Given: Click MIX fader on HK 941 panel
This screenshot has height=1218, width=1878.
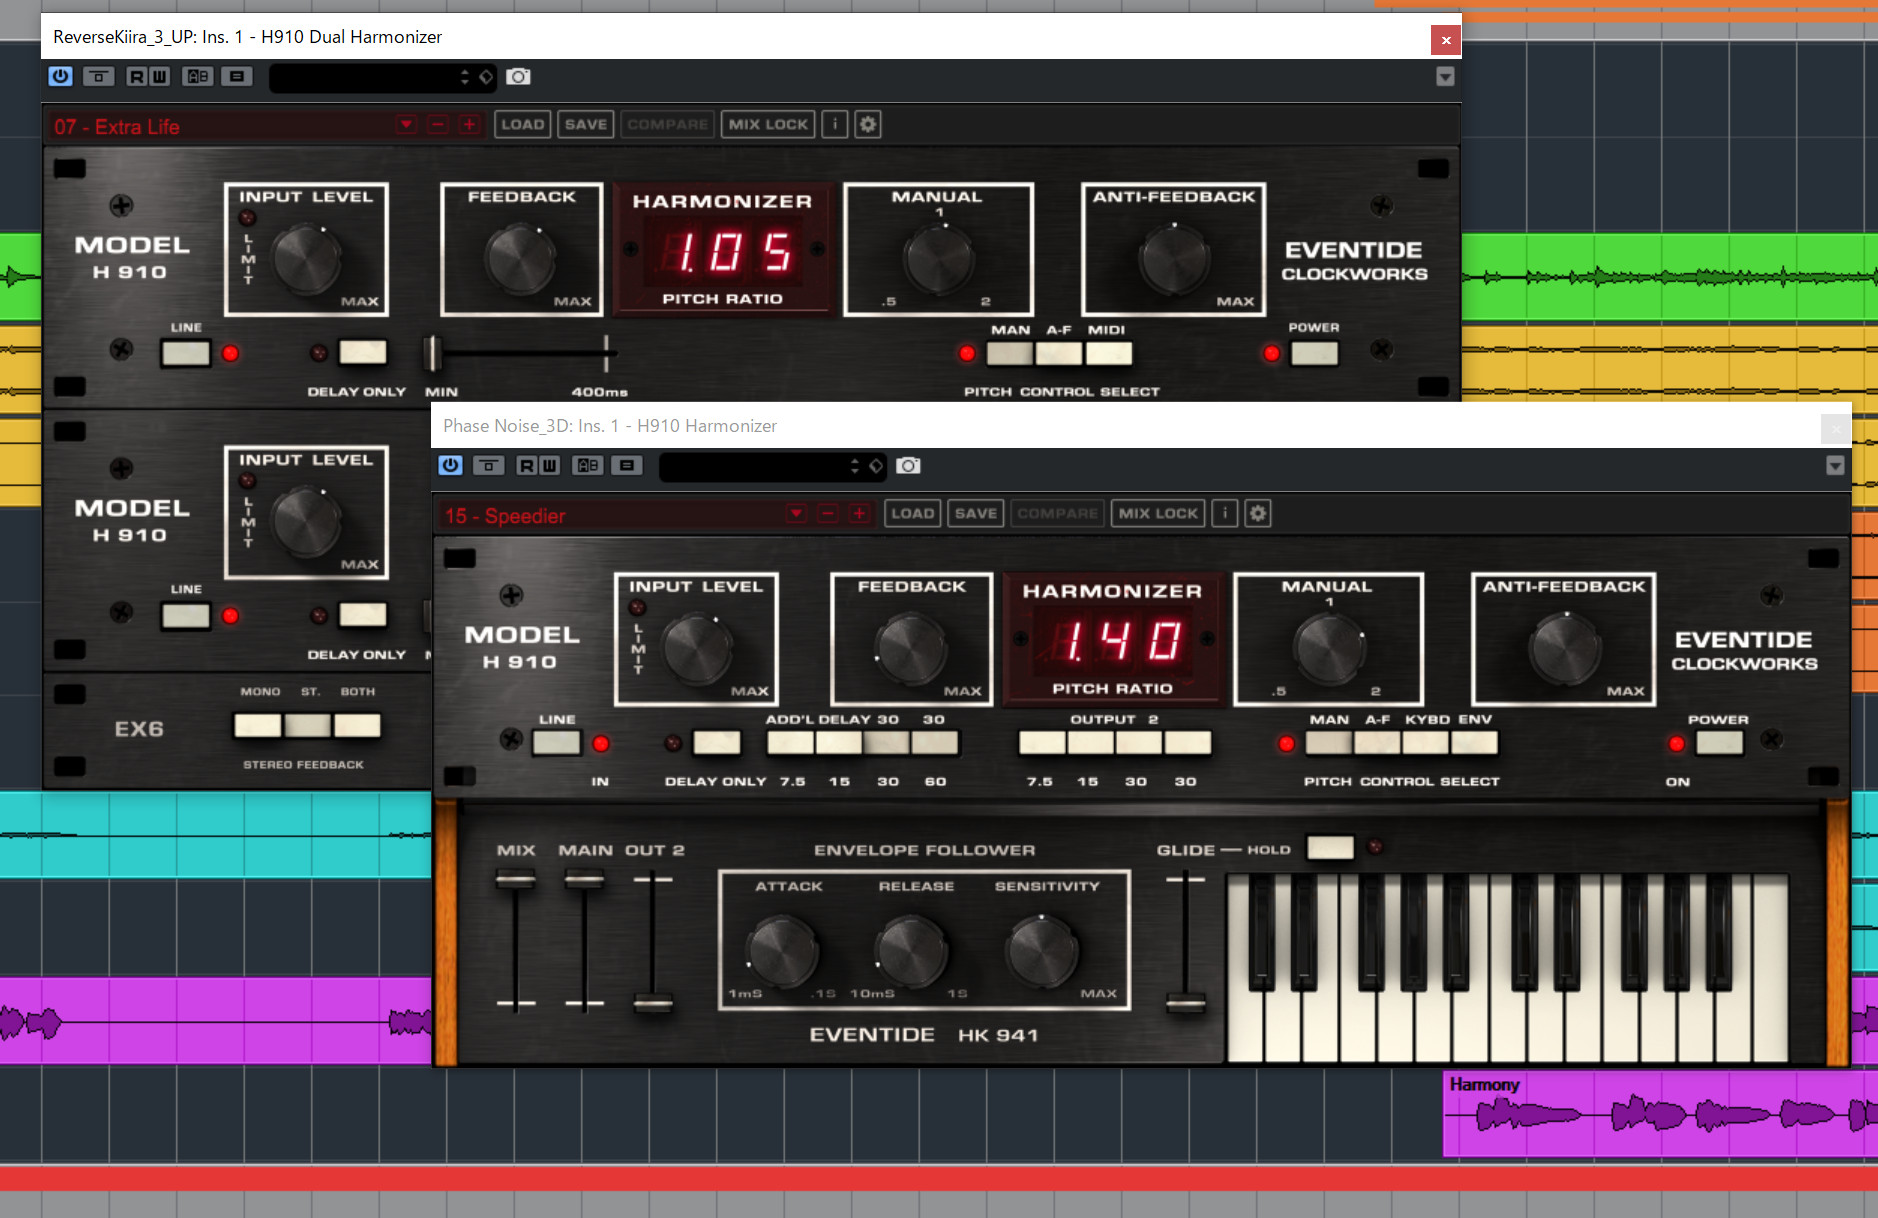Looking at the screenshot, I should click(516, 880).
